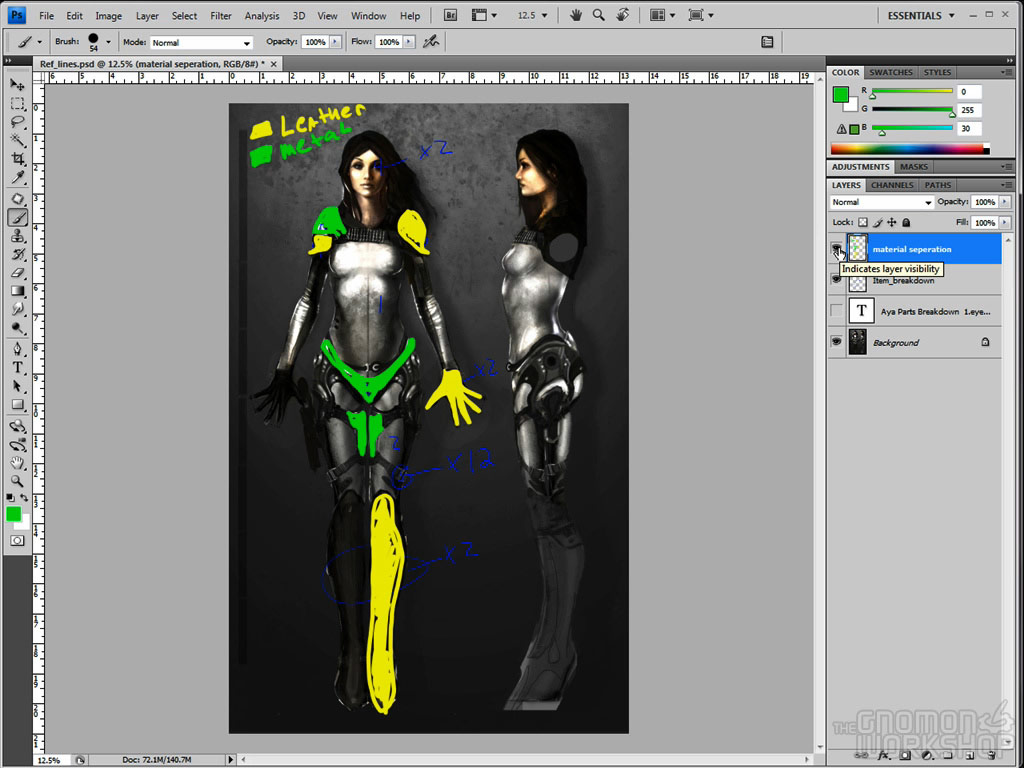This screenshot has height=768, width=1024.
Task: Select the Hand tool in toolbox
Action: [x=18, y=464]
